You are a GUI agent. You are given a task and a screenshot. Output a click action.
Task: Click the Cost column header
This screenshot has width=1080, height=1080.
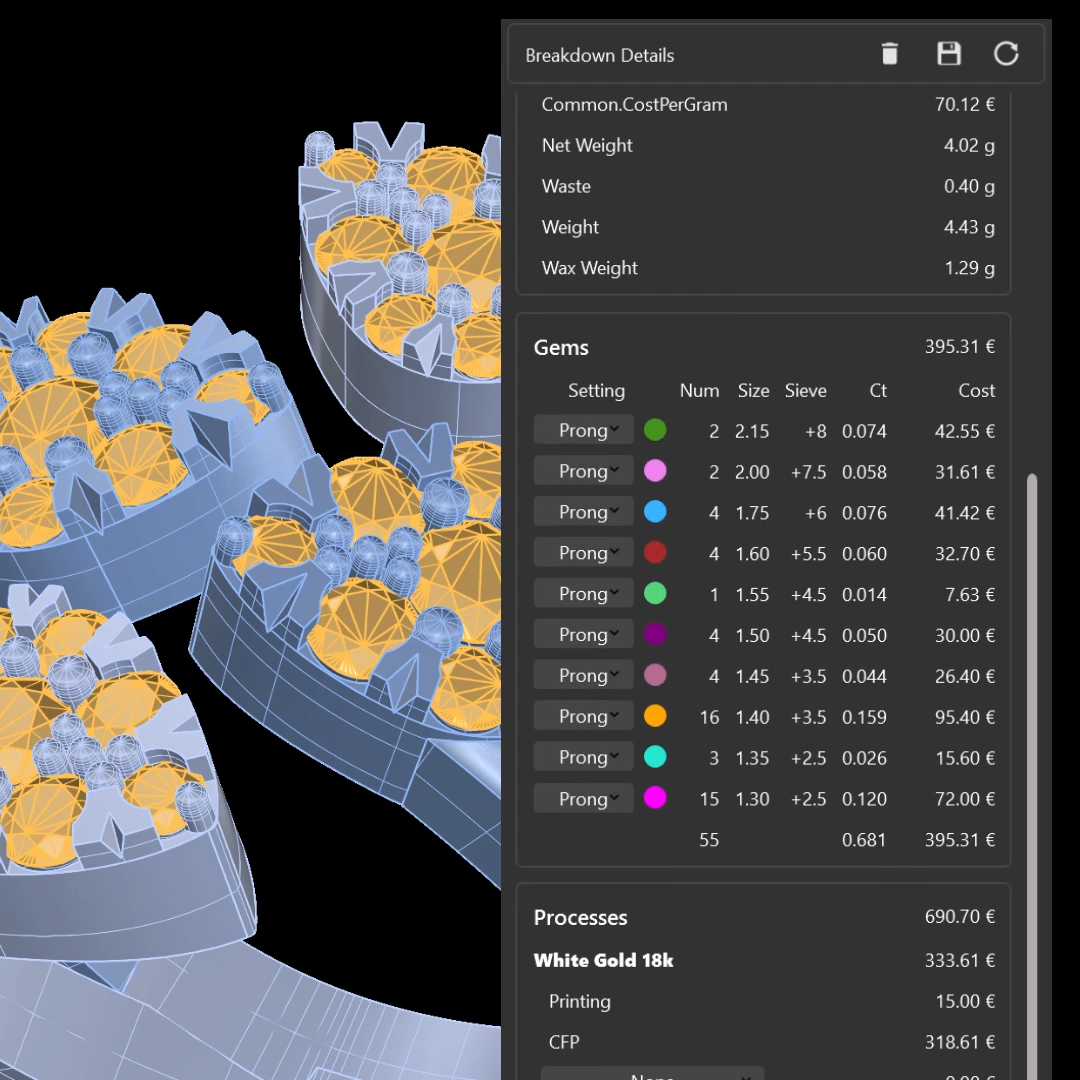coord(976,391)
